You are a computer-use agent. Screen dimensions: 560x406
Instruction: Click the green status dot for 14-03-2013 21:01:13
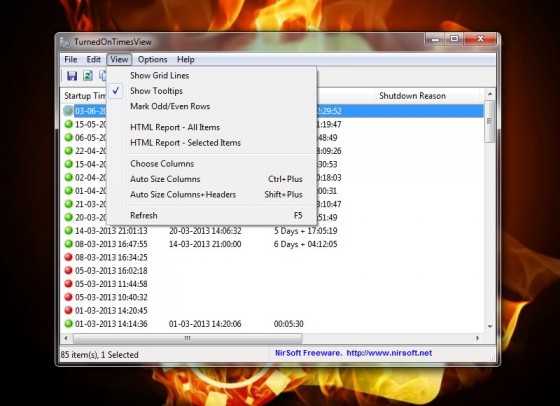[x=68, y=231]
